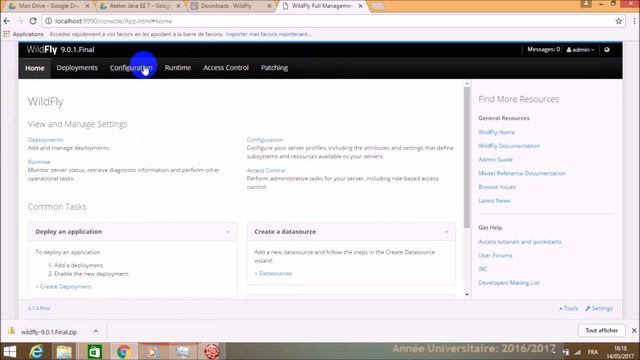Click the FRA language indicator in tray
640x360 pixels.
click(x=593, y=352)
